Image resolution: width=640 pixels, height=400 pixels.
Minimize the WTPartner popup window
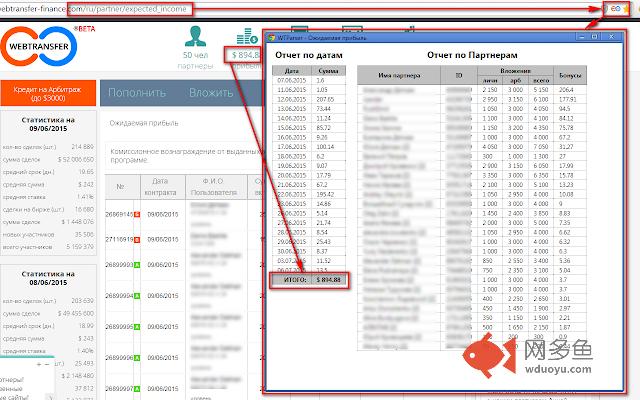point(582,37)
